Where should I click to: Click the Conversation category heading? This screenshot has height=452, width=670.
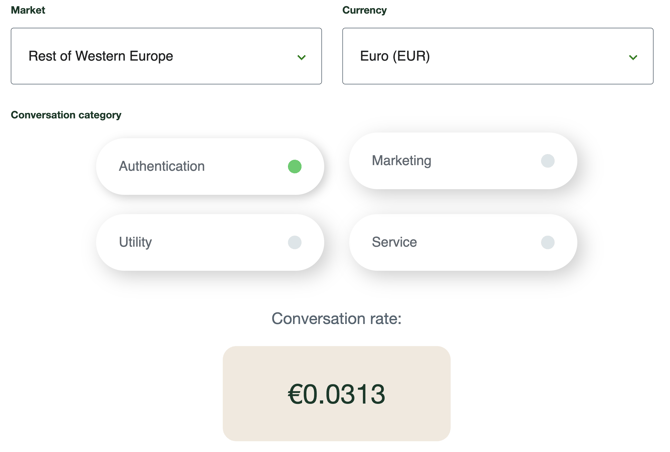click(66, 115)
